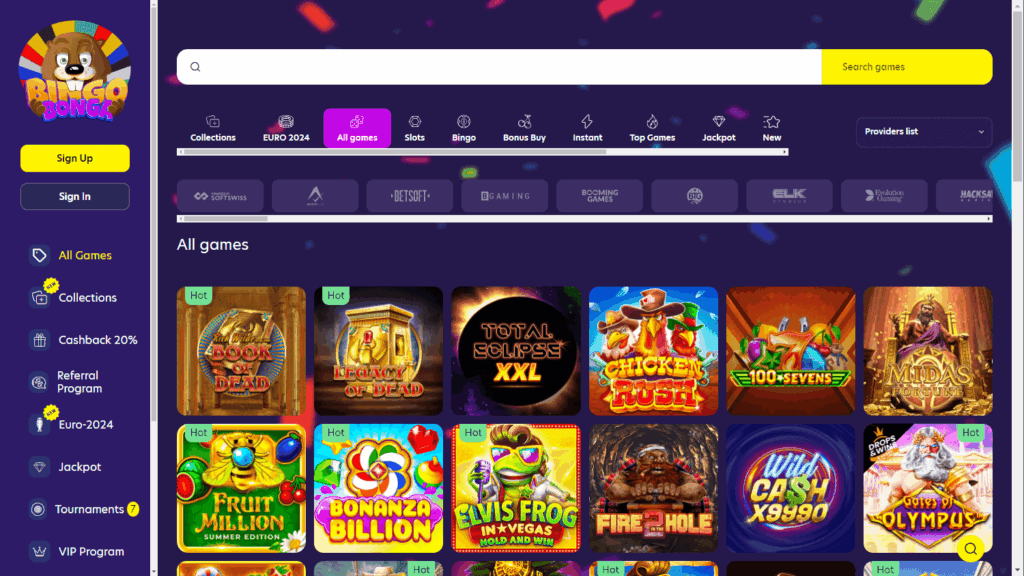Filter by Betsoft provider
This screenshot has width=1024, height=576.
pos(409,196)
